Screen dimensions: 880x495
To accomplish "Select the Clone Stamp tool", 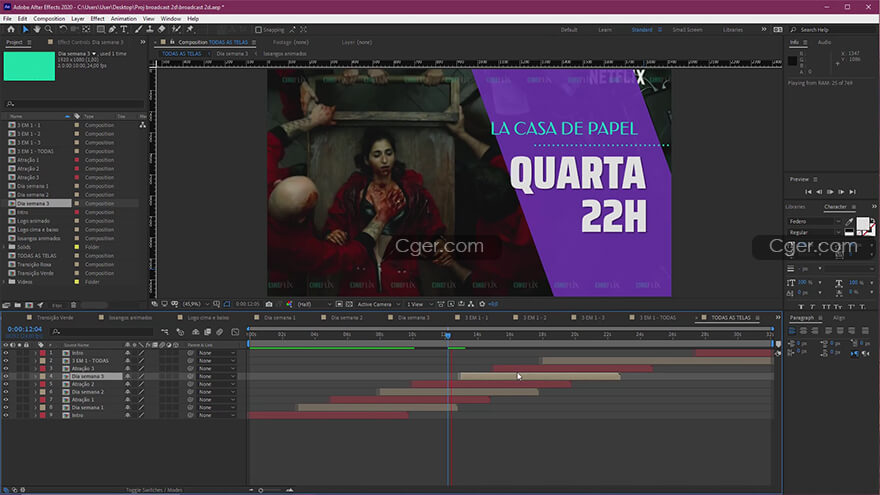I will pyautogui.click(x=150, y=29).
